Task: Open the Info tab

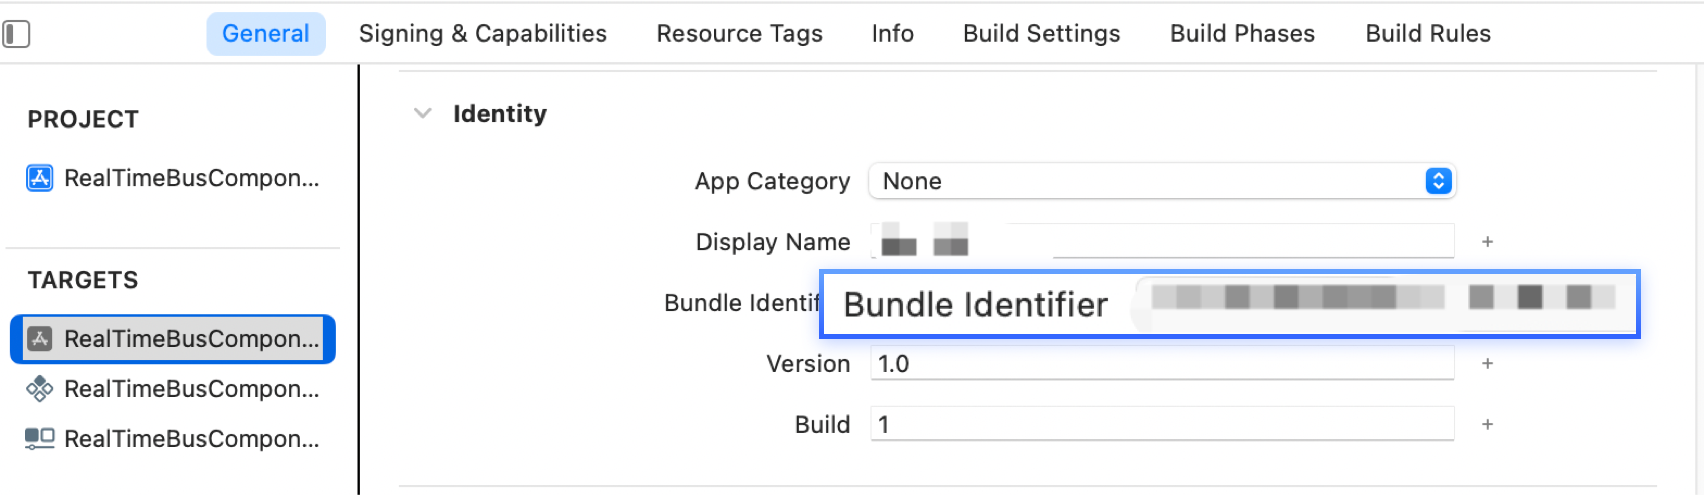Action: click(x=892, y=34)
